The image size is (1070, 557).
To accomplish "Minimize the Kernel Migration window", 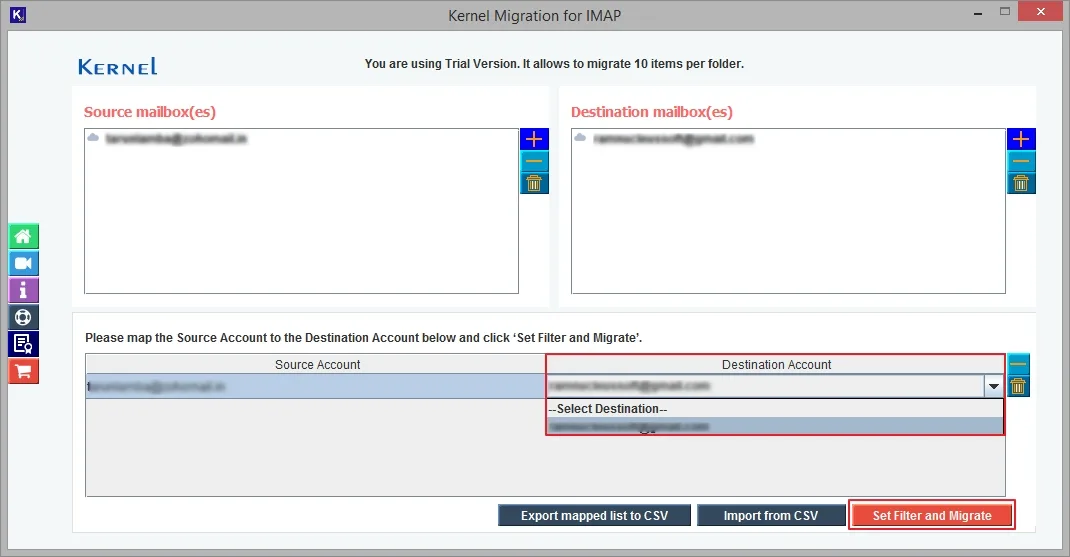I will (x=977, y=12).
